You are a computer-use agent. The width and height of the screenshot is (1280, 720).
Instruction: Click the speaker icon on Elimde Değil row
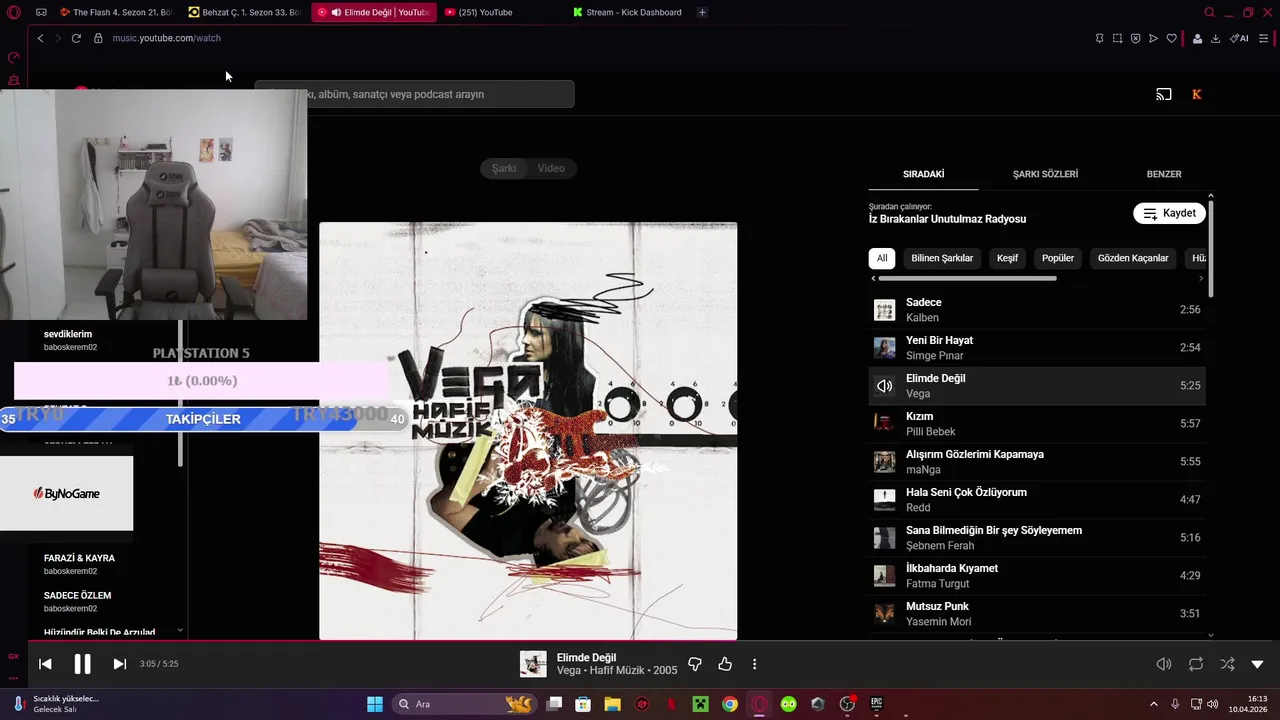[884, 386]
